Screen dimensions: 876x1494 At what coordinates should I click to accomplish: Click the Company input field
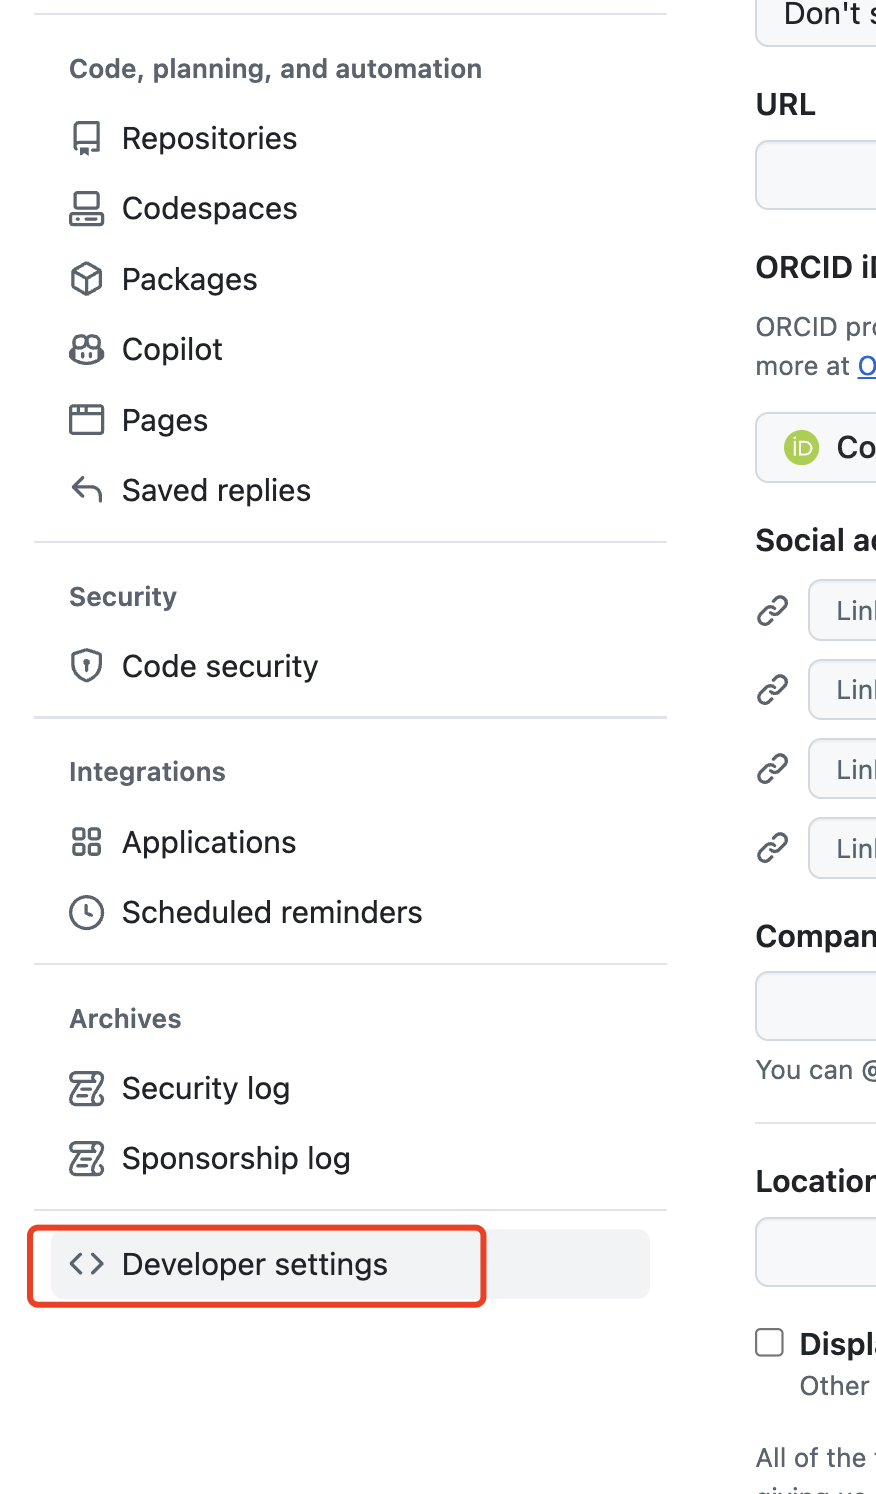point(817,1006)
